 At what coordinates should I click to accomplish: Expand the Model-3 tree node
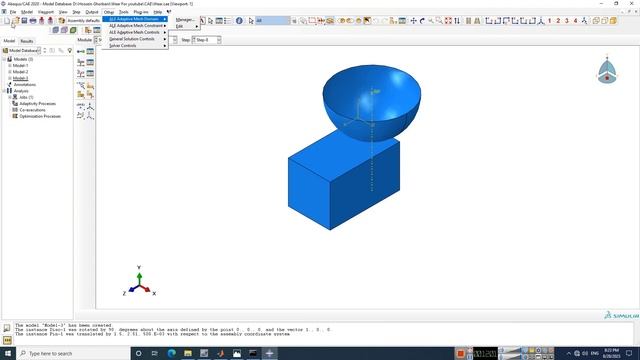(x=10, y=78)
